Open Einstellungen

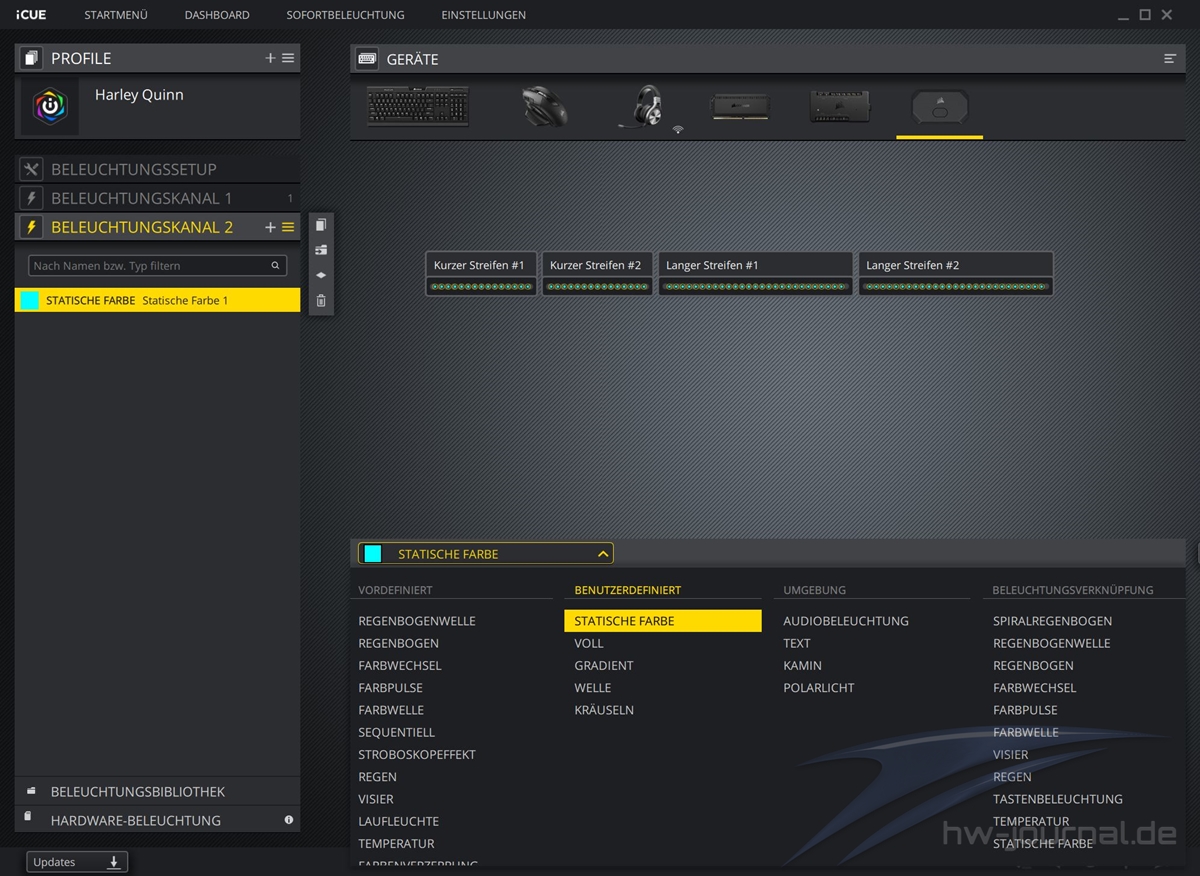[483, 15]
